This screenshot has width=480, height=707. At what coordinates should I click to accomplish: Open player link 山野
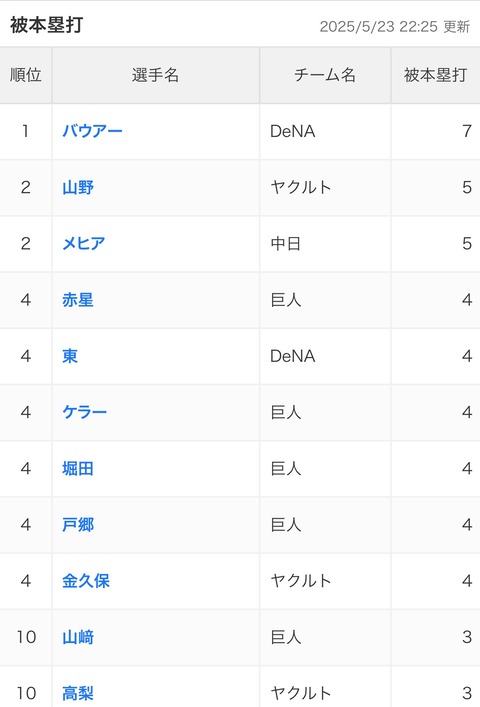tap(78, 187)
